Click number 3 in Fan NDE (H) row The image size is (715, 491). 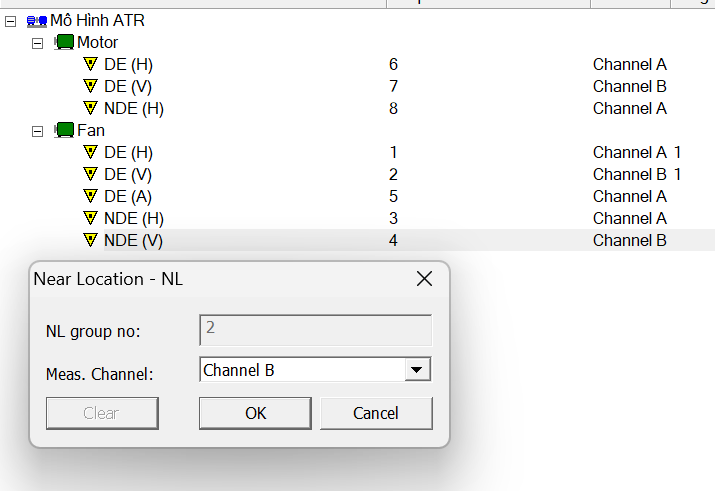393,218
